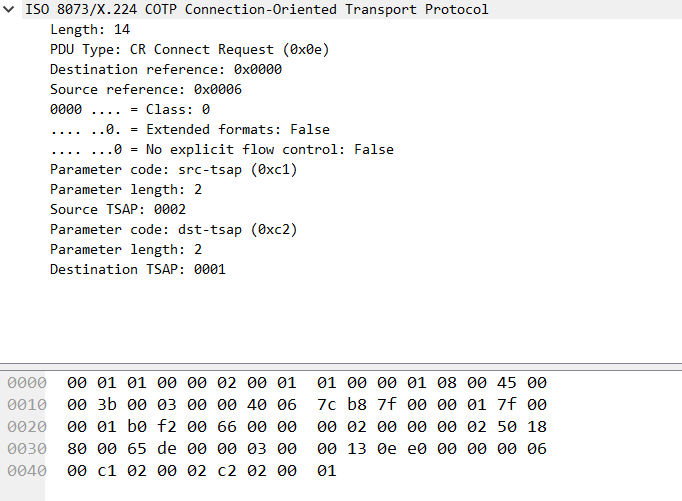Viewport: 682px width, 501px height.
Task: Select Parameter code: dst-tsap (0xc2) row
Action: pos(173,229)
